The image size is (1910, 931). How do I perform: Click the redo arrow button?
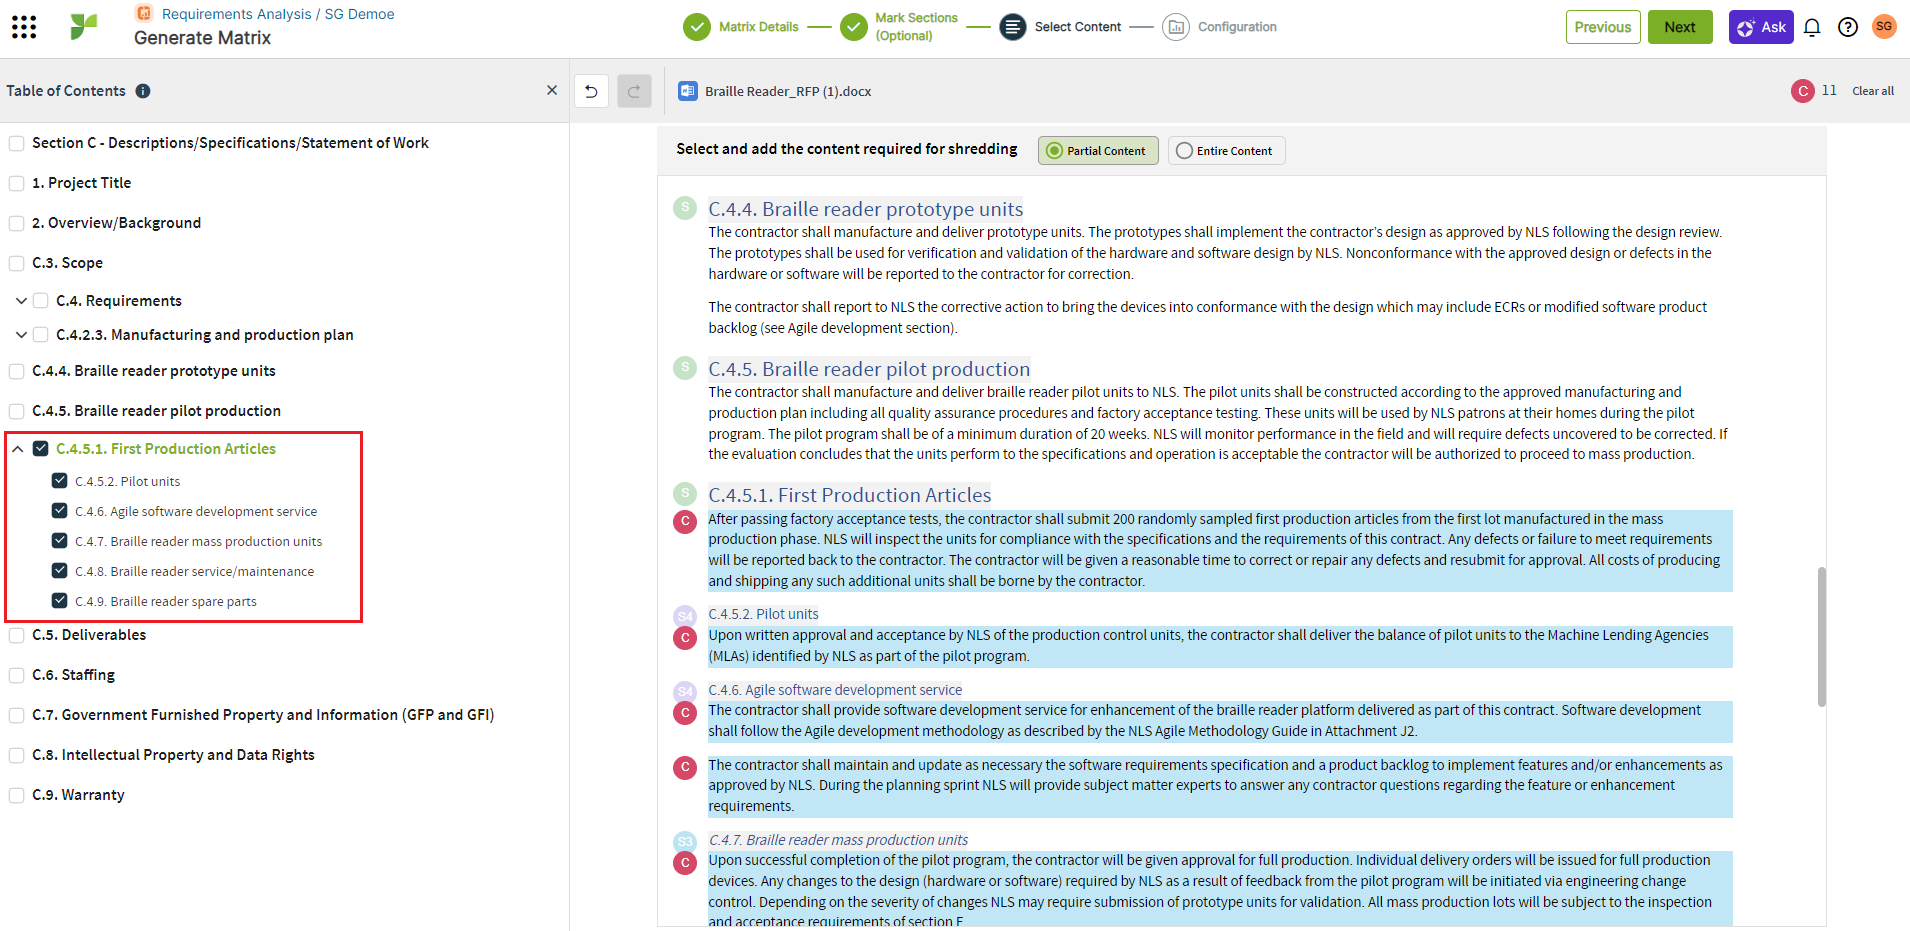pos(634,91)
